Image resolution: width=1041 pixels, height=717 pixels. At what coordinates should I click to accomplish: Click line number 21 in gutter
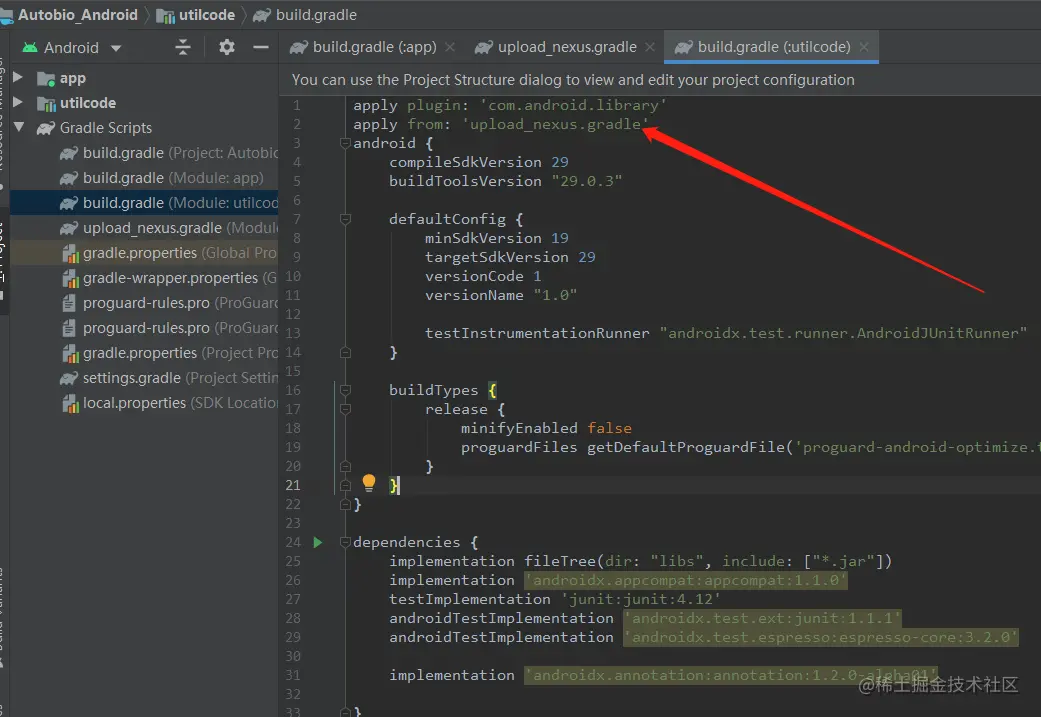click(293, 485)
